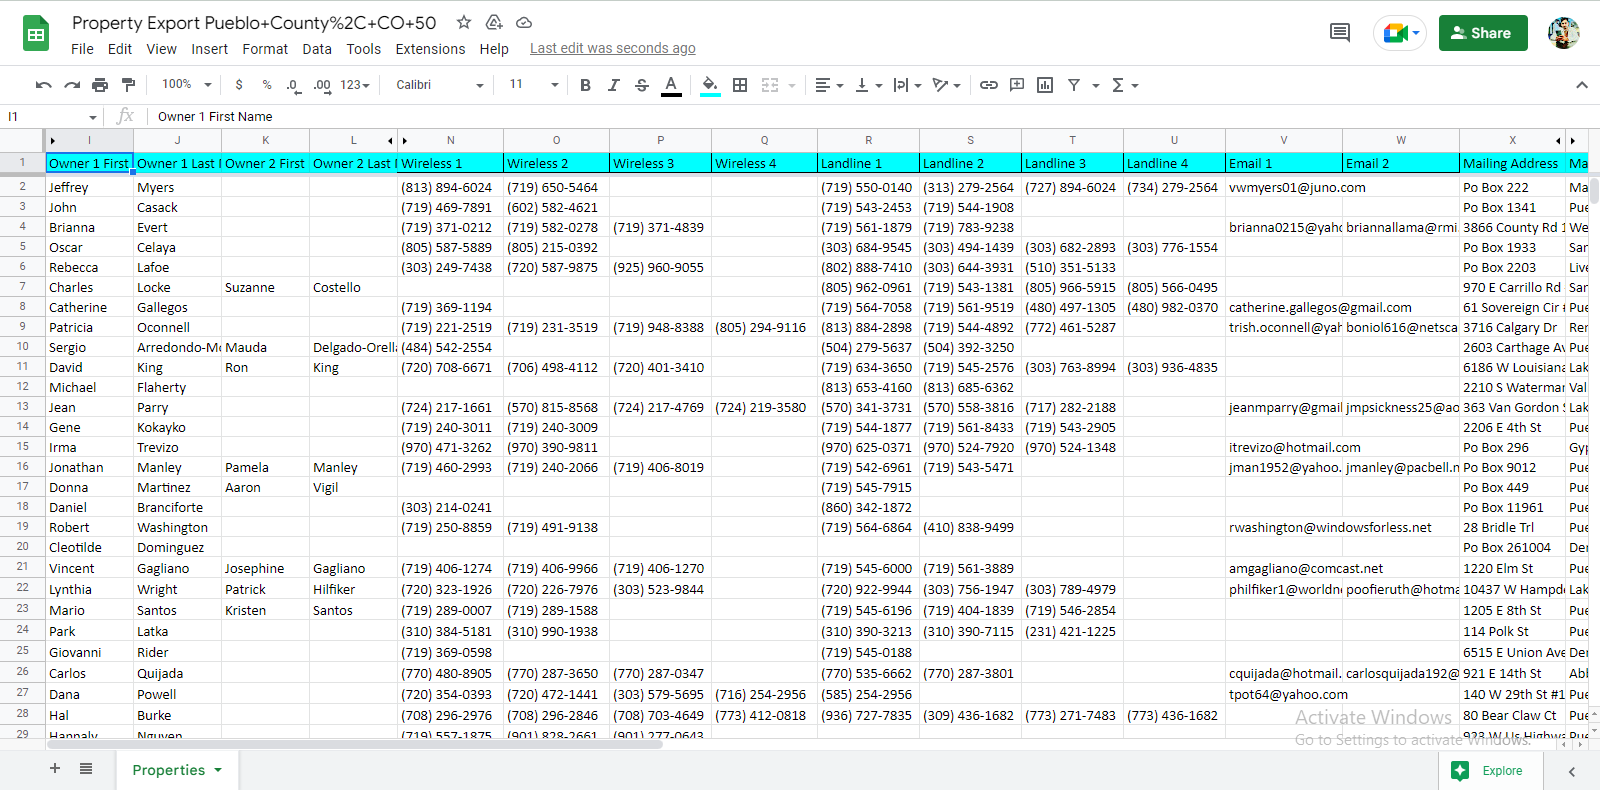This screenshot has height=790, width=1600.
Task: Open font size 11 dropdown
Action: pos(533,85)
